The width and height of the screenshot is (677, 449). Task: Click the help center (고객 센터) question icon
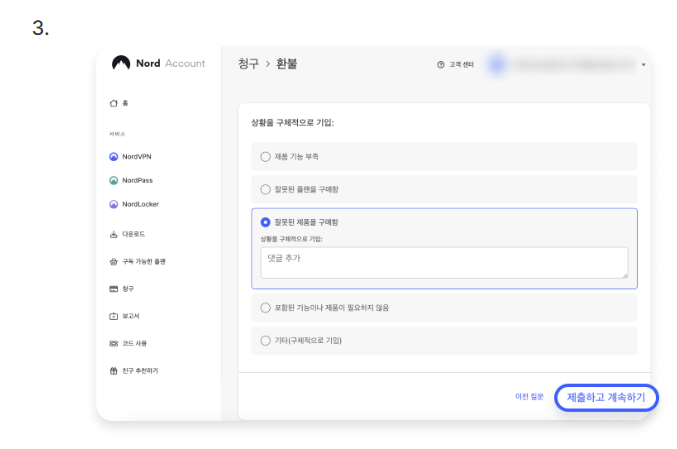440,64
